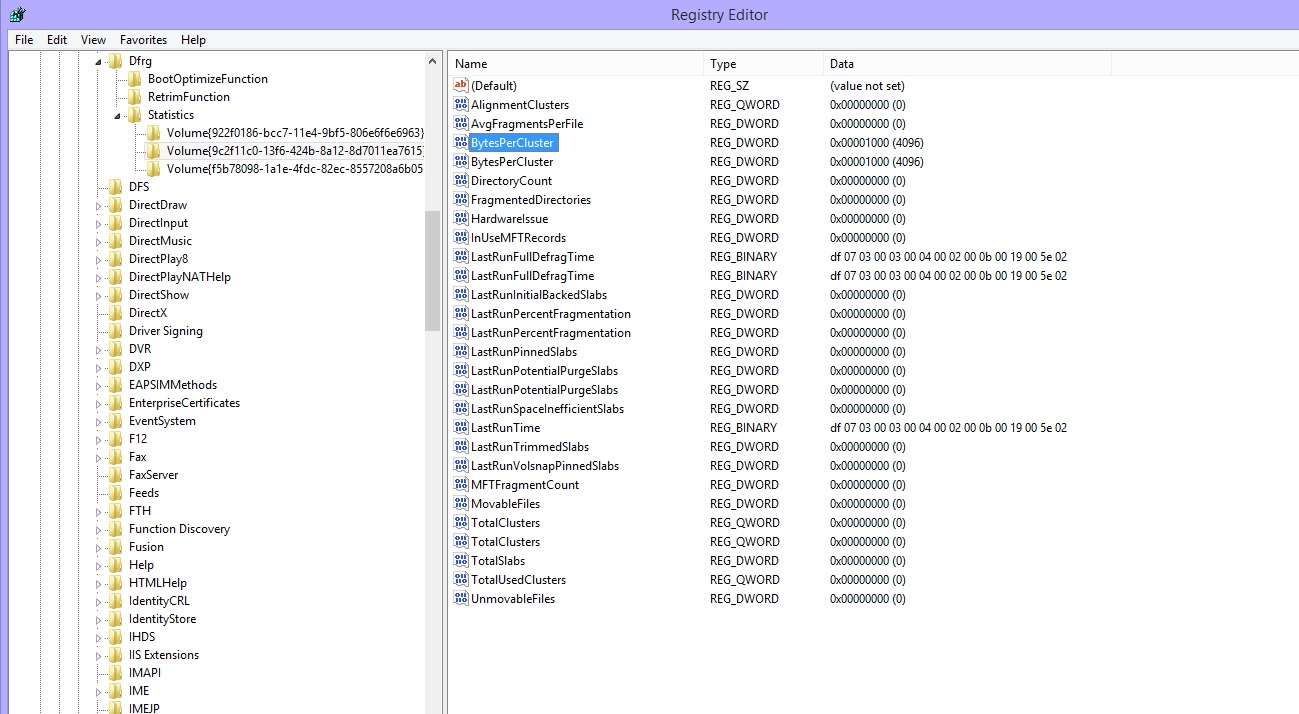Screen dimensions: 1299x714
Task: Open the Help menu
Action: point(193,39)
